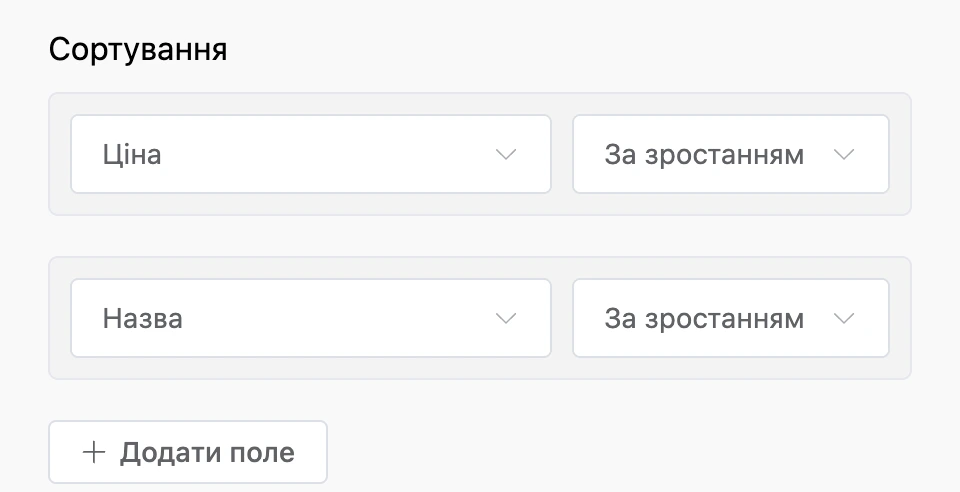
Task: Click chevron of За зростанням beside Назва
Action: pos(844,318)
